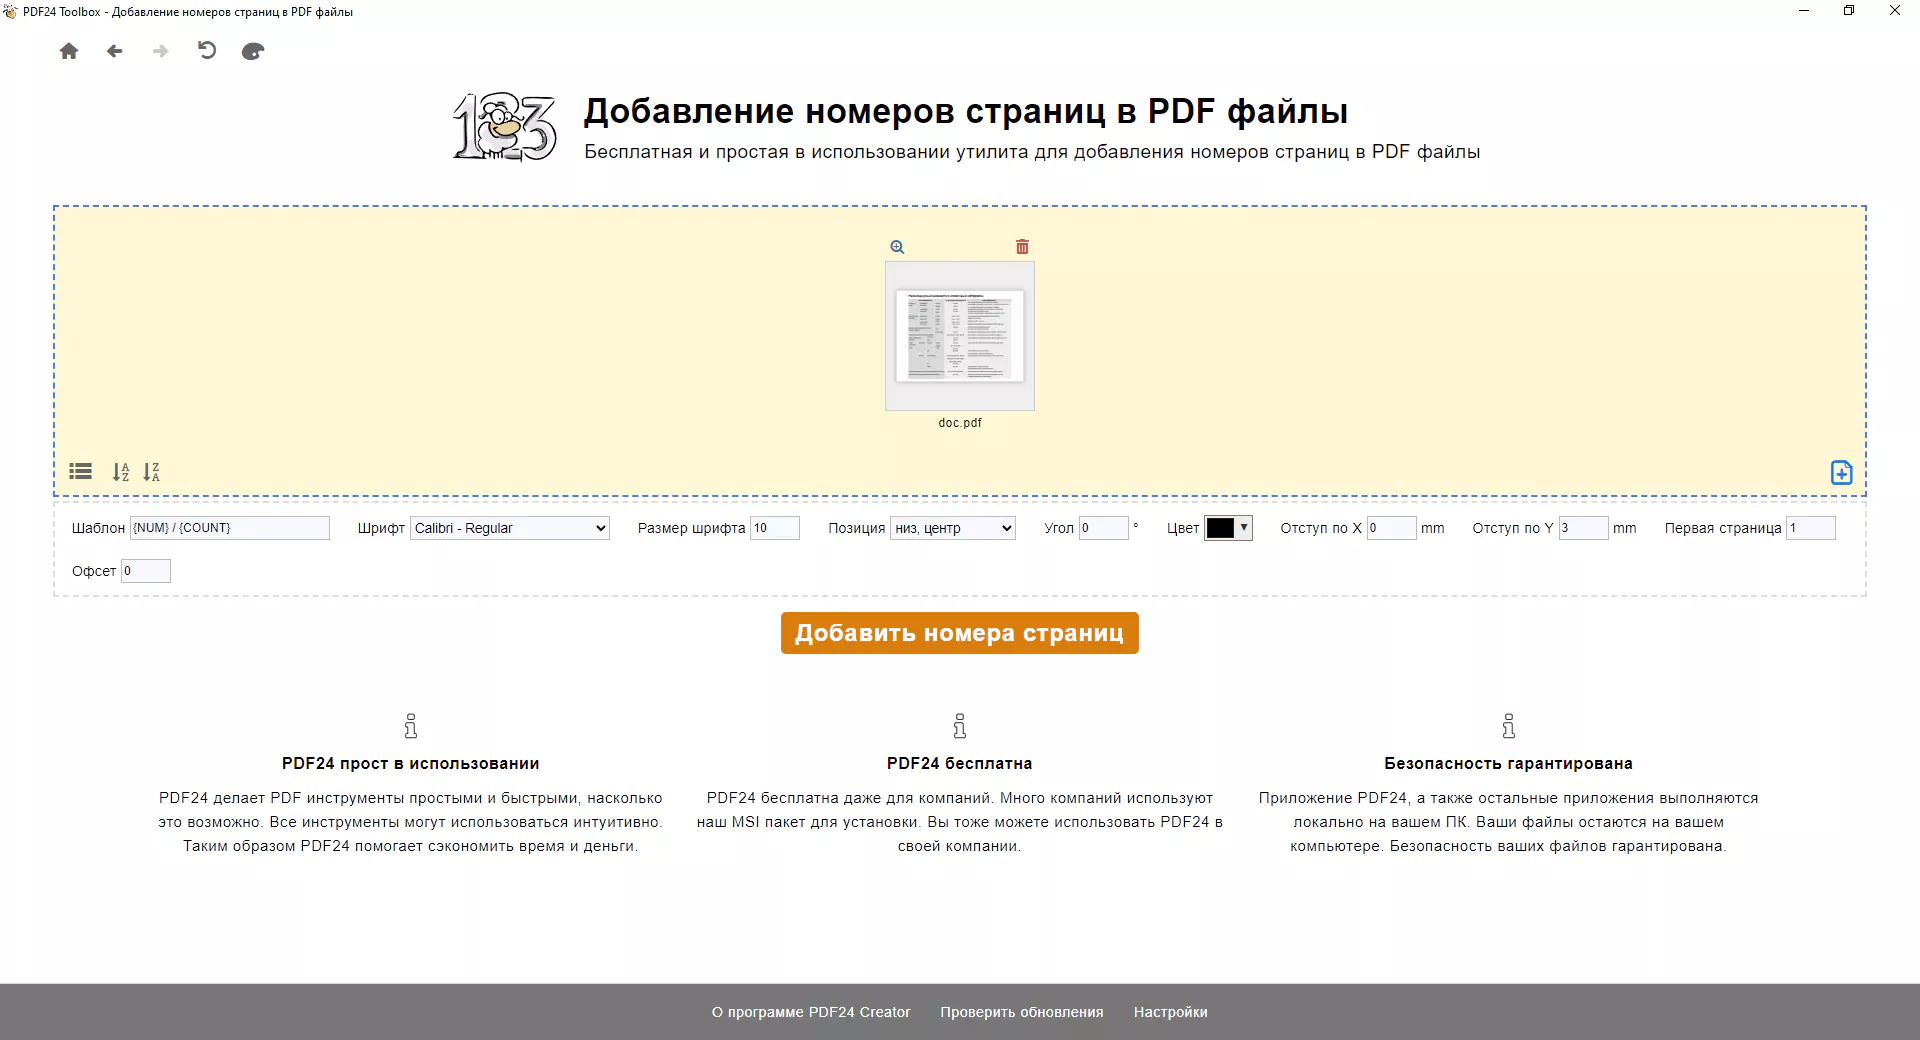
Task: Sort files descending Z to A
Action: coord(151,472)
